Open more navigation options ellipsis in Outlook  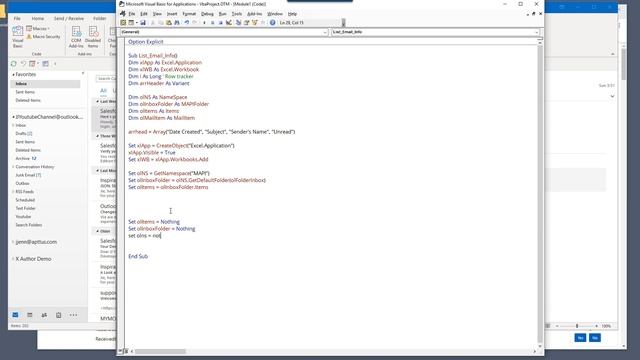coord(73,315)
